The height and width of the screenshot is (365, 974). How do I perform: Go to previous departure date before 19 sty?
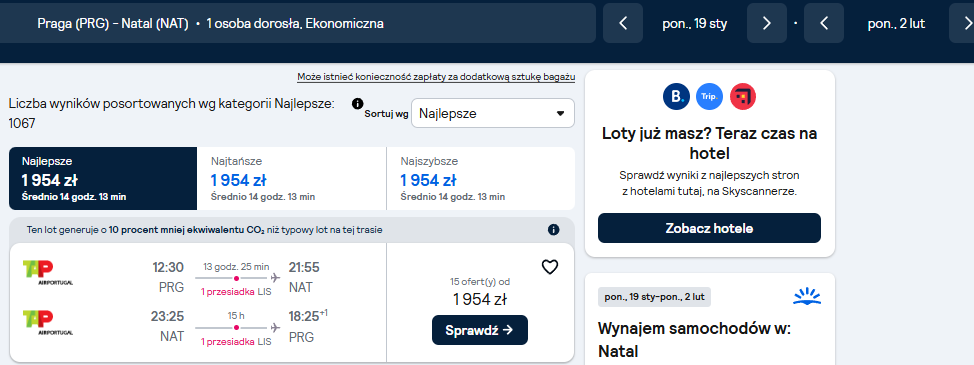[623, 24]
